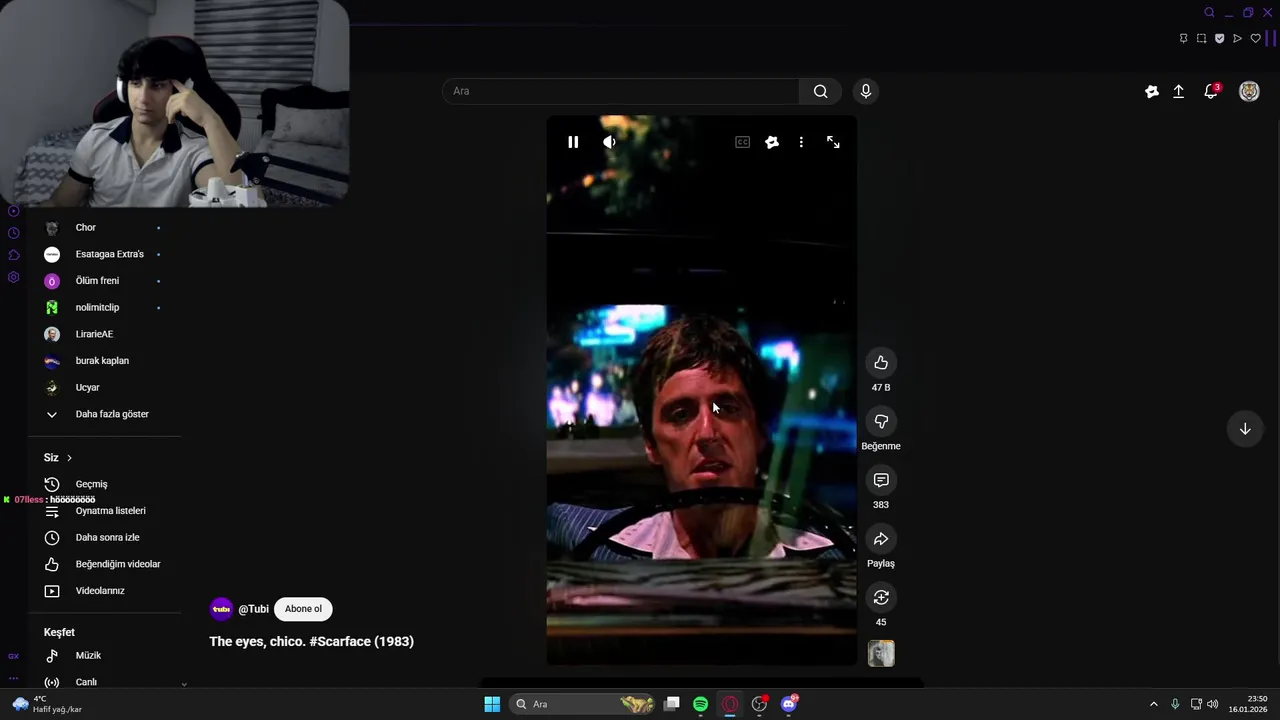Show hidden system tray icons chevron
1280x720 pixels.
pos(1153,704)
